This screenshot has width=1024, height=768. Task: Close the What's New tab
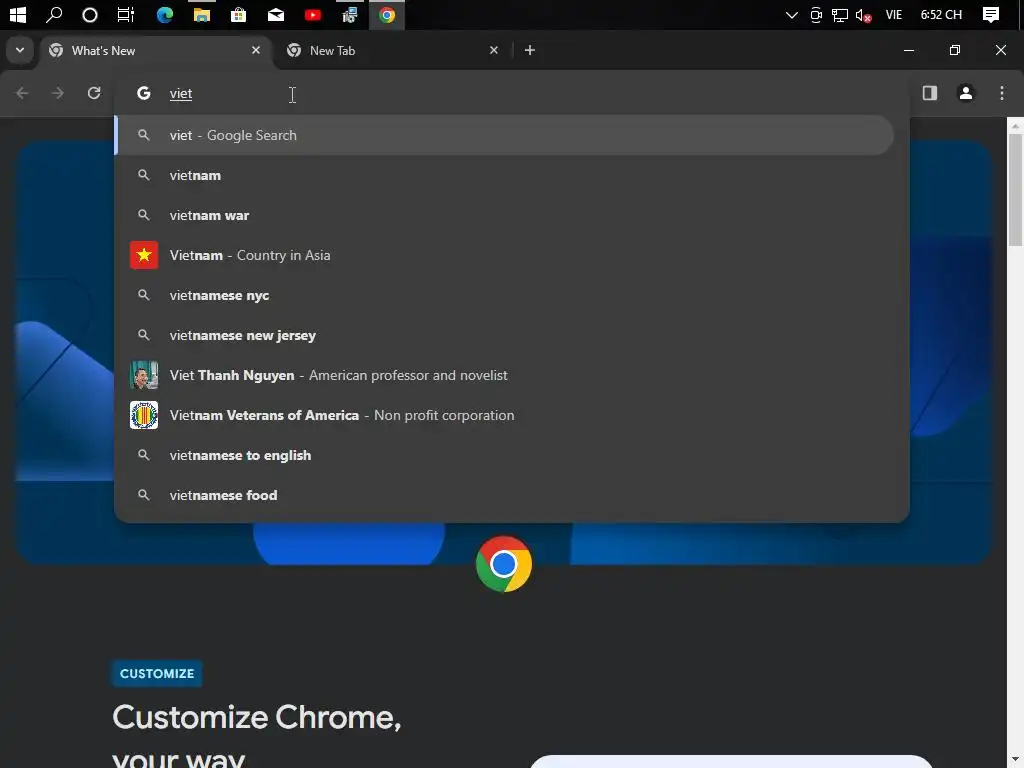point(256,50)
